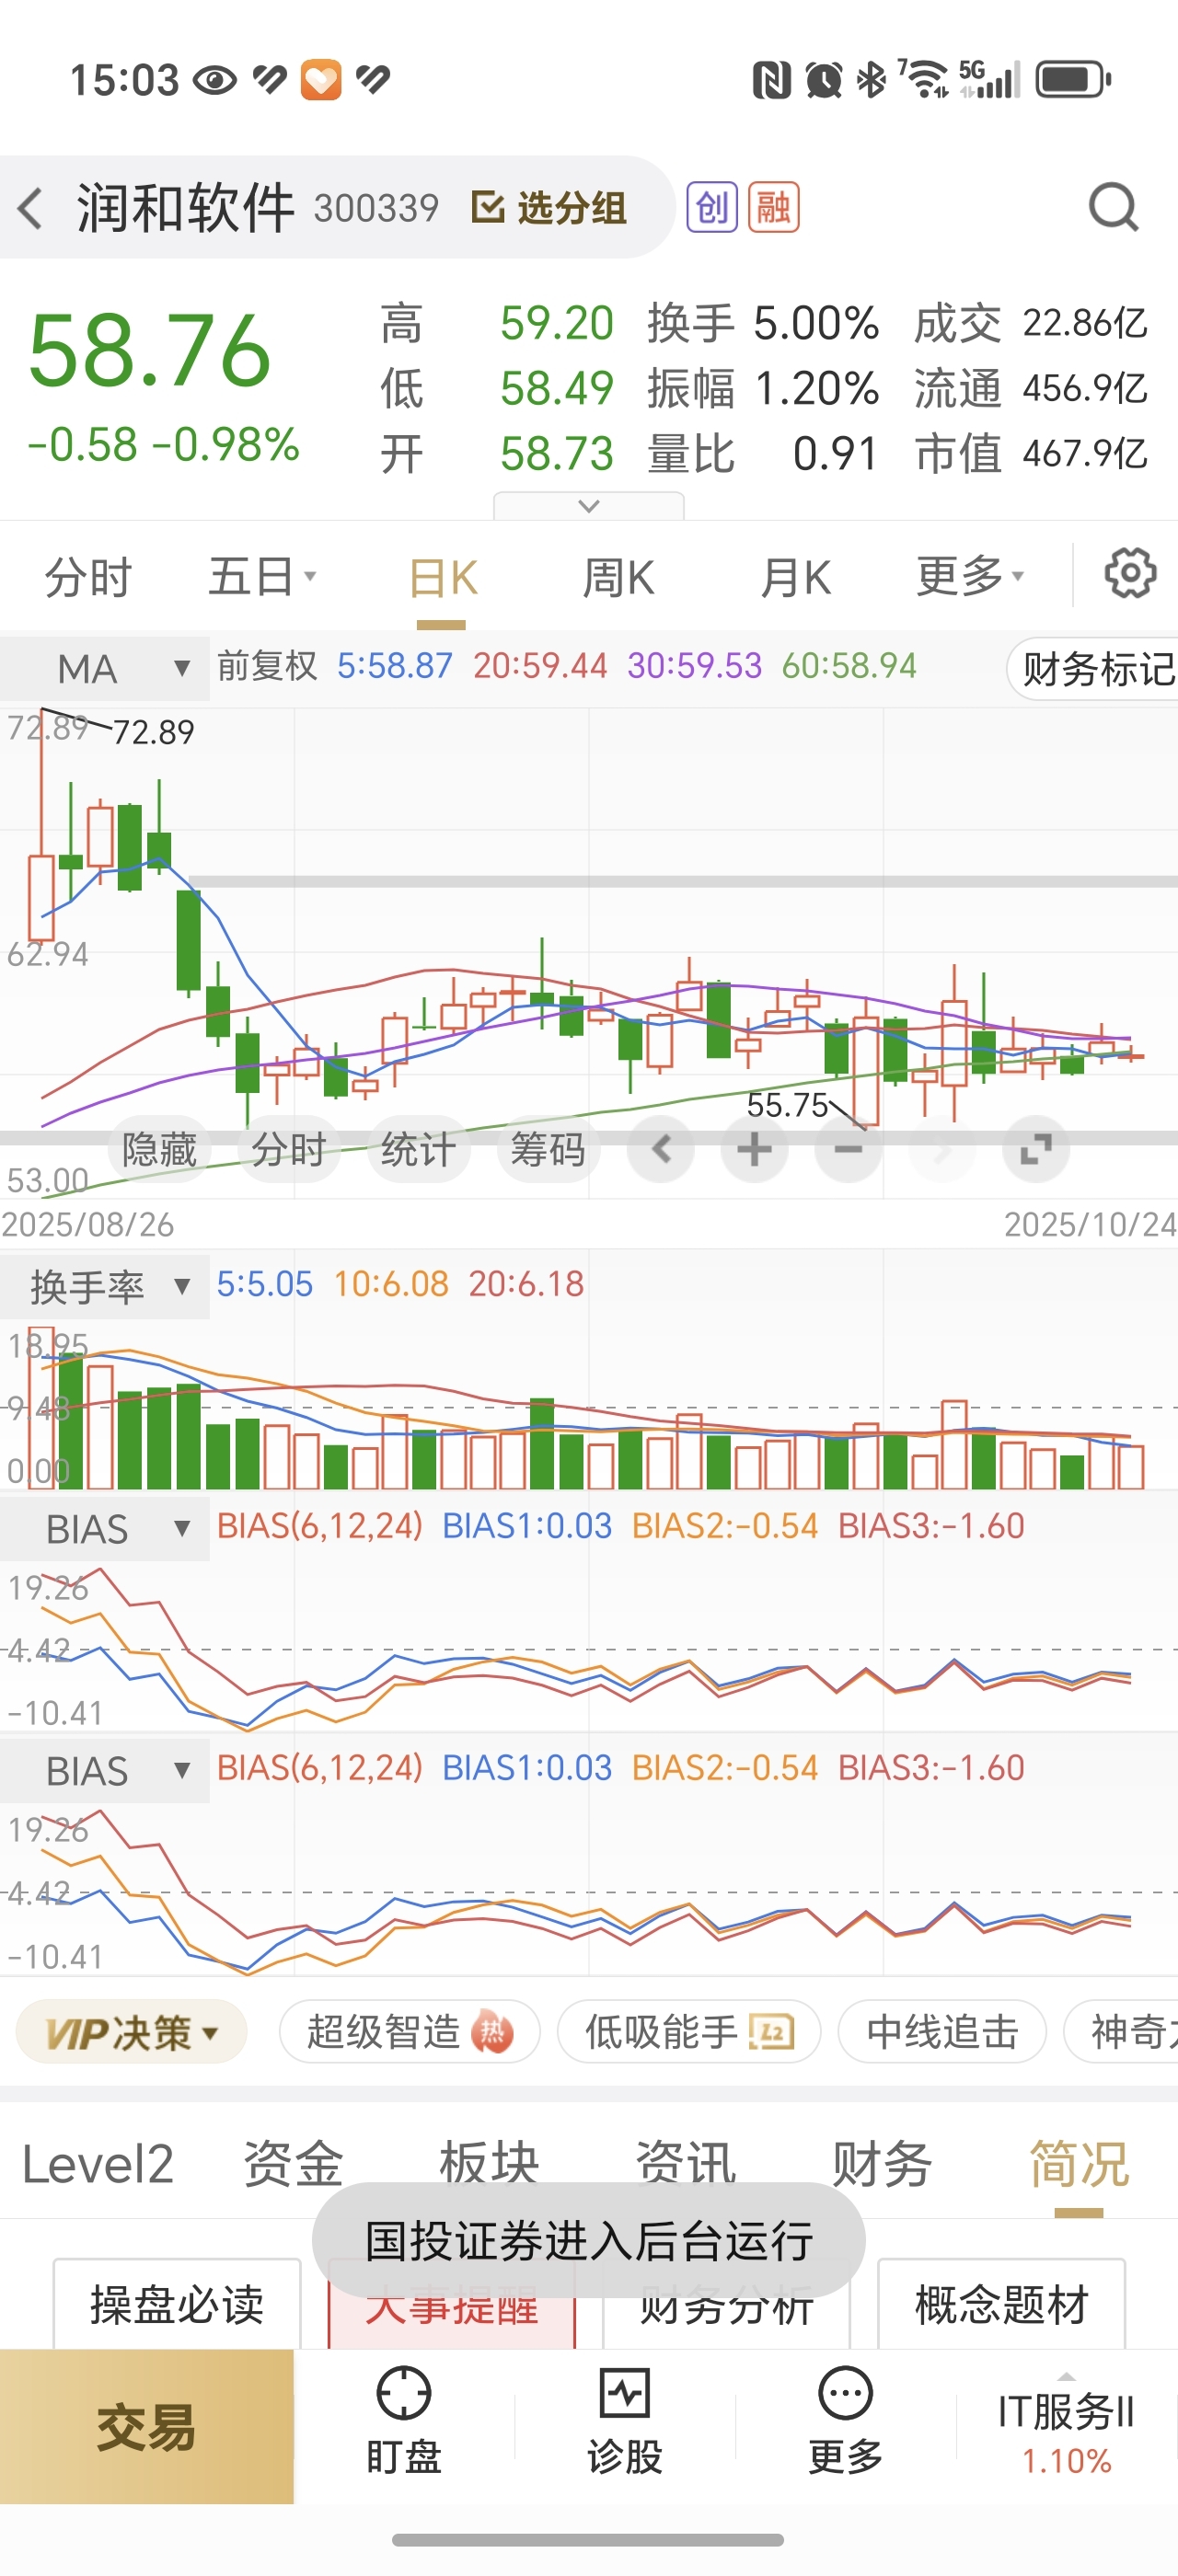Open 五日 period dropdown

point(262,577)
